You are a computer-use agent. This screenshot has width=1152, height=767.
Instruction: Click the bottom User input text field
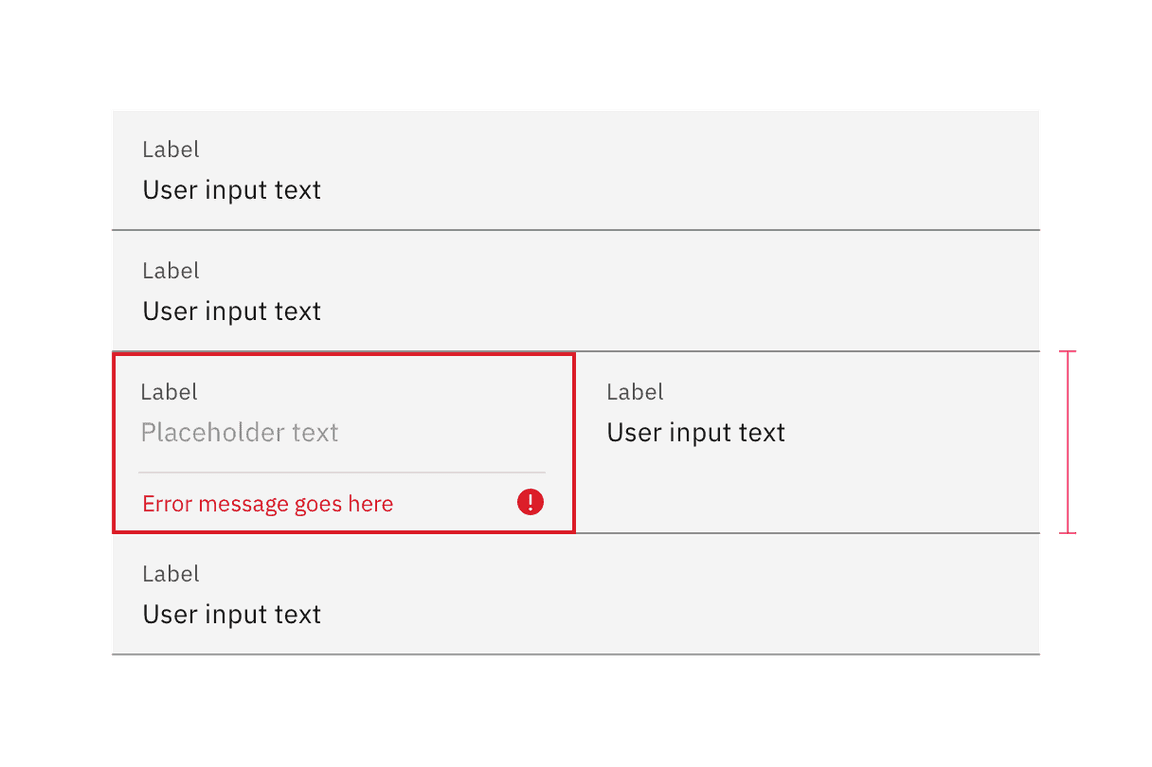231,614
